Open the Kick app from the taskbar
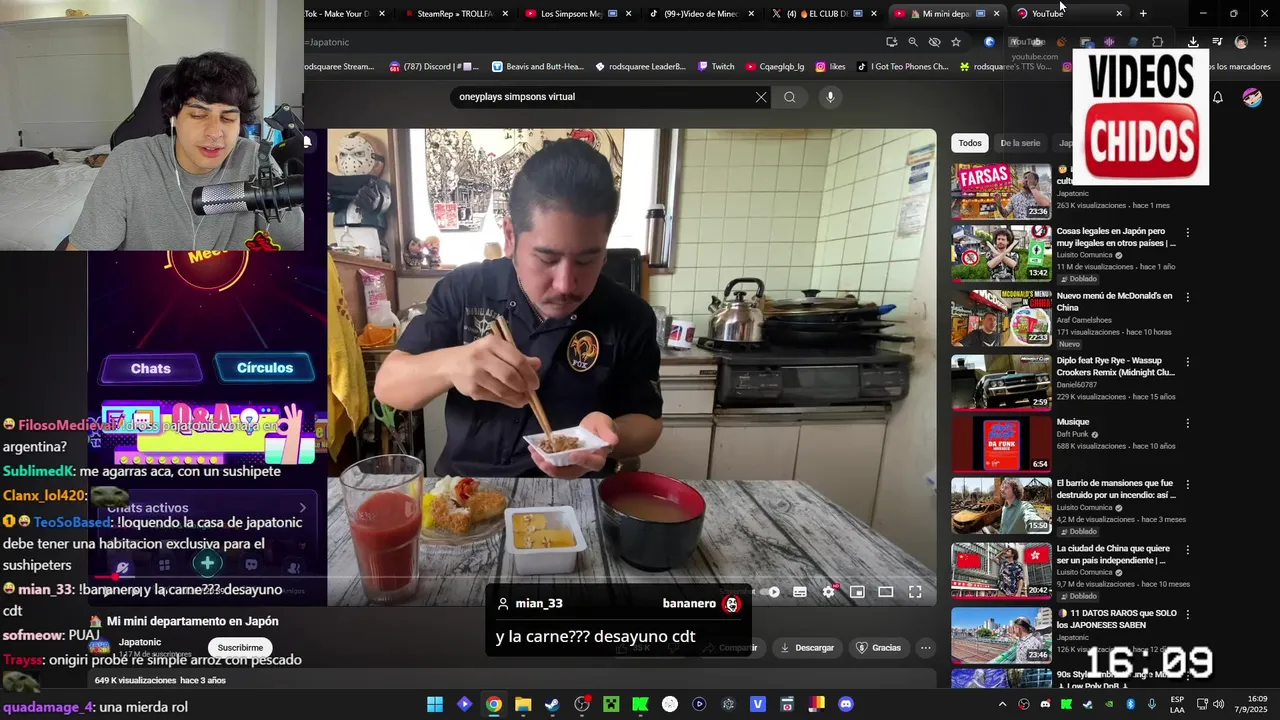This screenshot has width=1280, height=720. 640,704
